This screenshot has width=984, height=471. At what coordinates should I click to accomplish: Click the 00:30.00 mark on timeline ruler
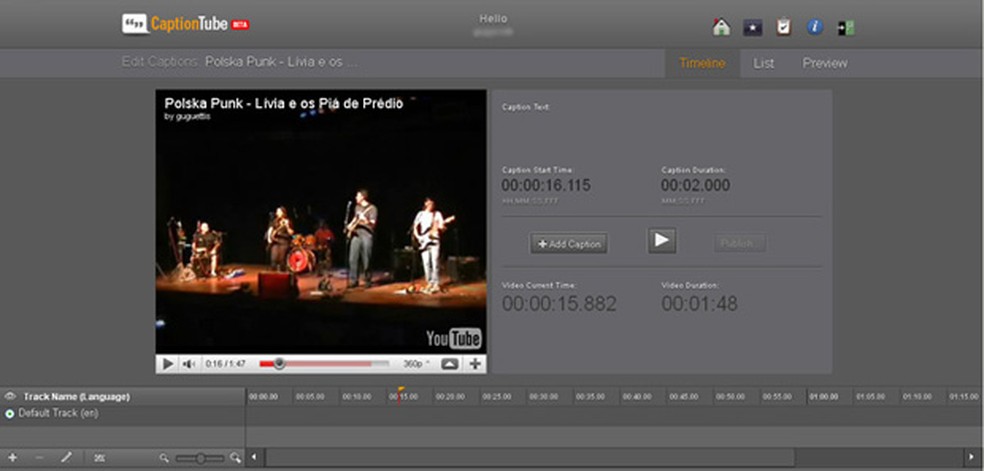point(543,397)
